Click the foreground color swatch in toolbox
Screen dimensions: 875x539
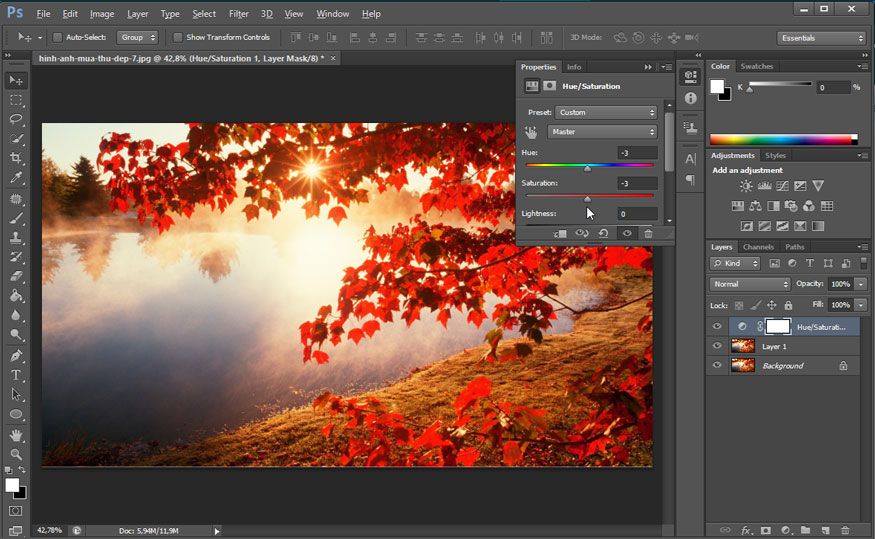(12, 485)
